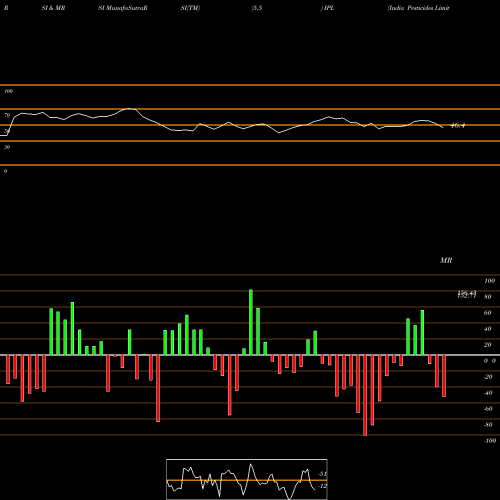The width and height of the screenshot is (500, 500).
Task: Click the RSI axis label 70
Action: click(x=7, y=115)
